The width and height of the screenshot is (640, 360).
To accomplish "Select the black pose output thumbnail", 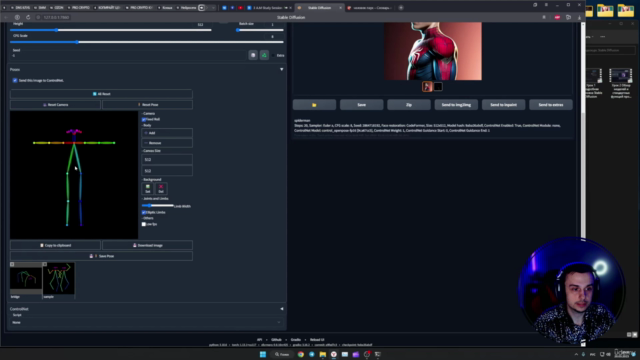I will (x=438, y=87).
